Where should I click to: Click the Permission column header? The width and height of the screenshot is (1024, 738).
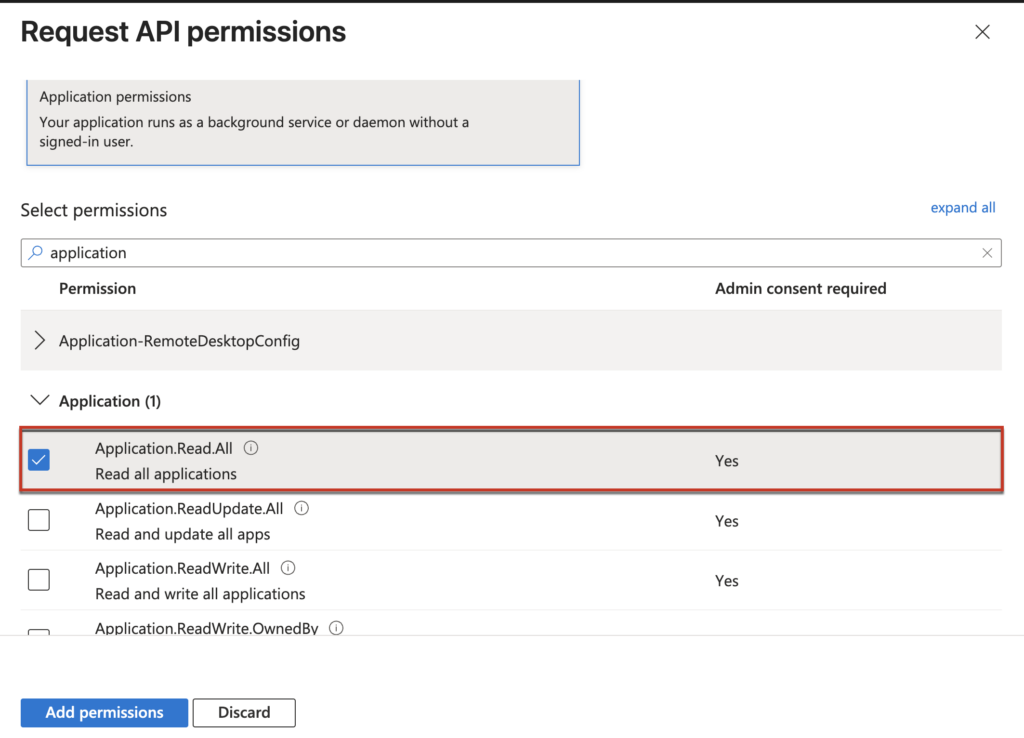click(97, 288)
